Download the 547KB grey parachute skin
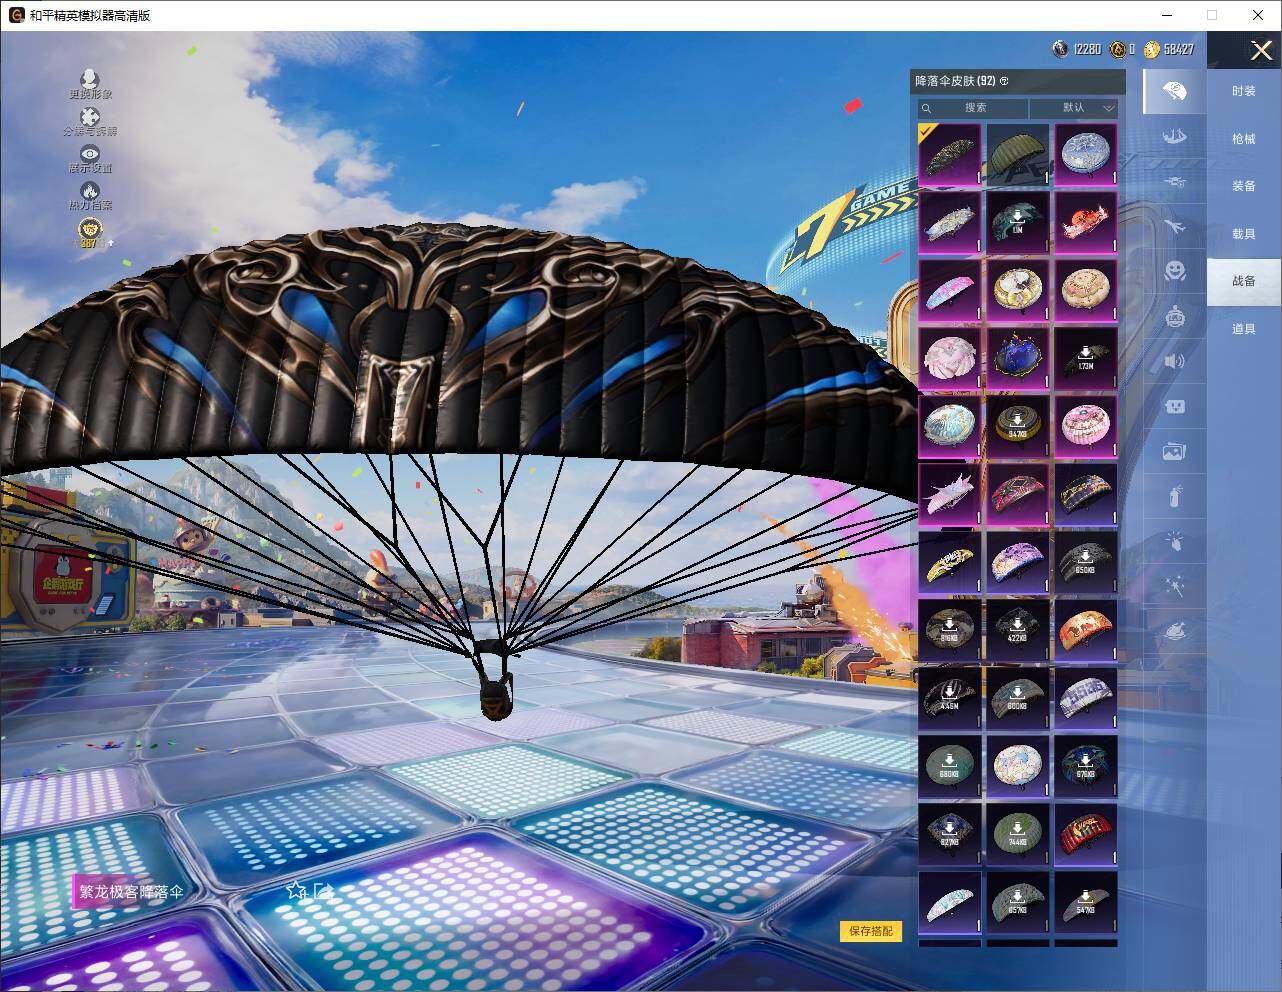 (x=1086, y=902)
